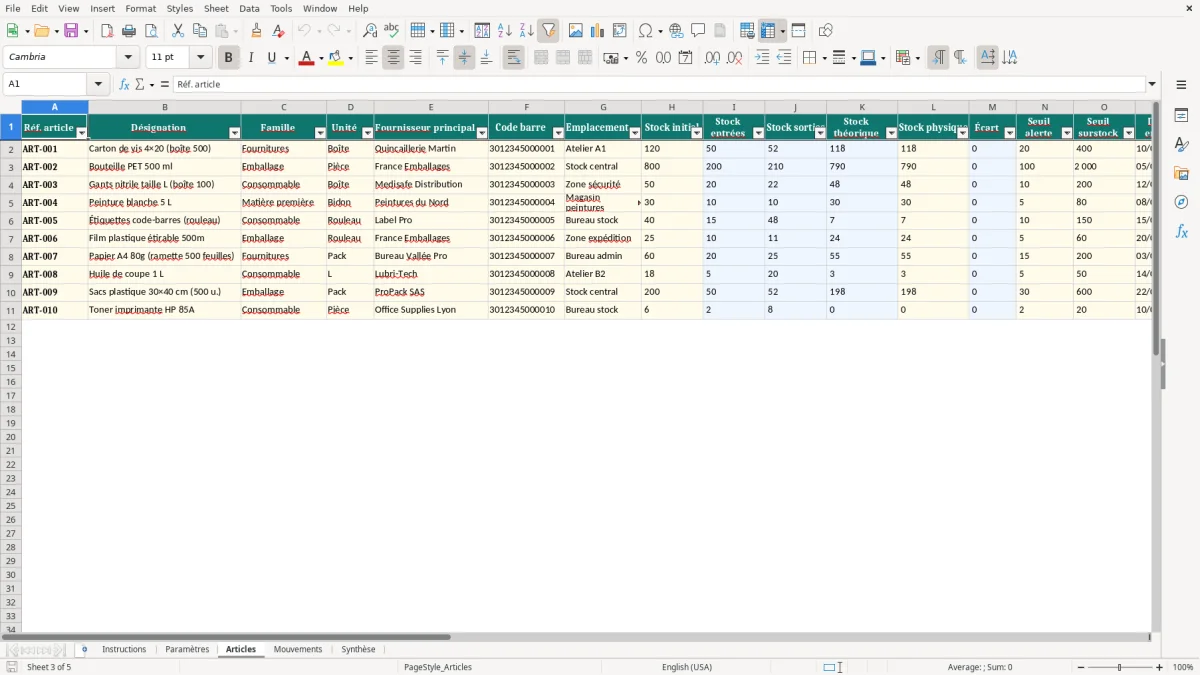Open the Properties deck in the sidebar
This screenshot has height=675, width=1200.
click(x=1181, y=116)
